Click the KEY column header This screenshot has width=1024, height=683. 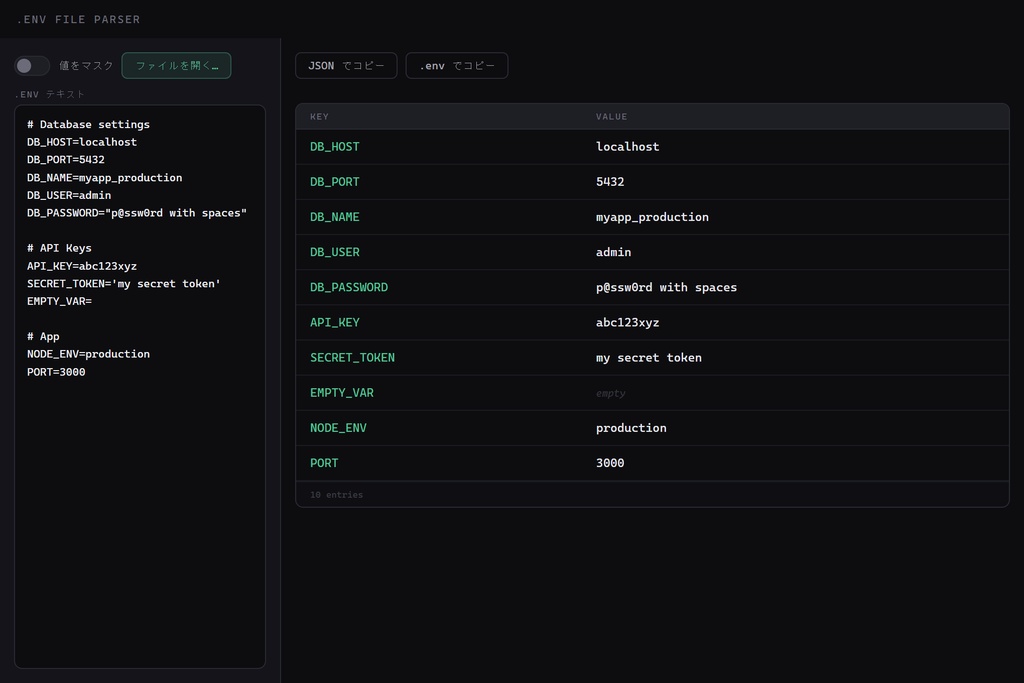(319, 117)
